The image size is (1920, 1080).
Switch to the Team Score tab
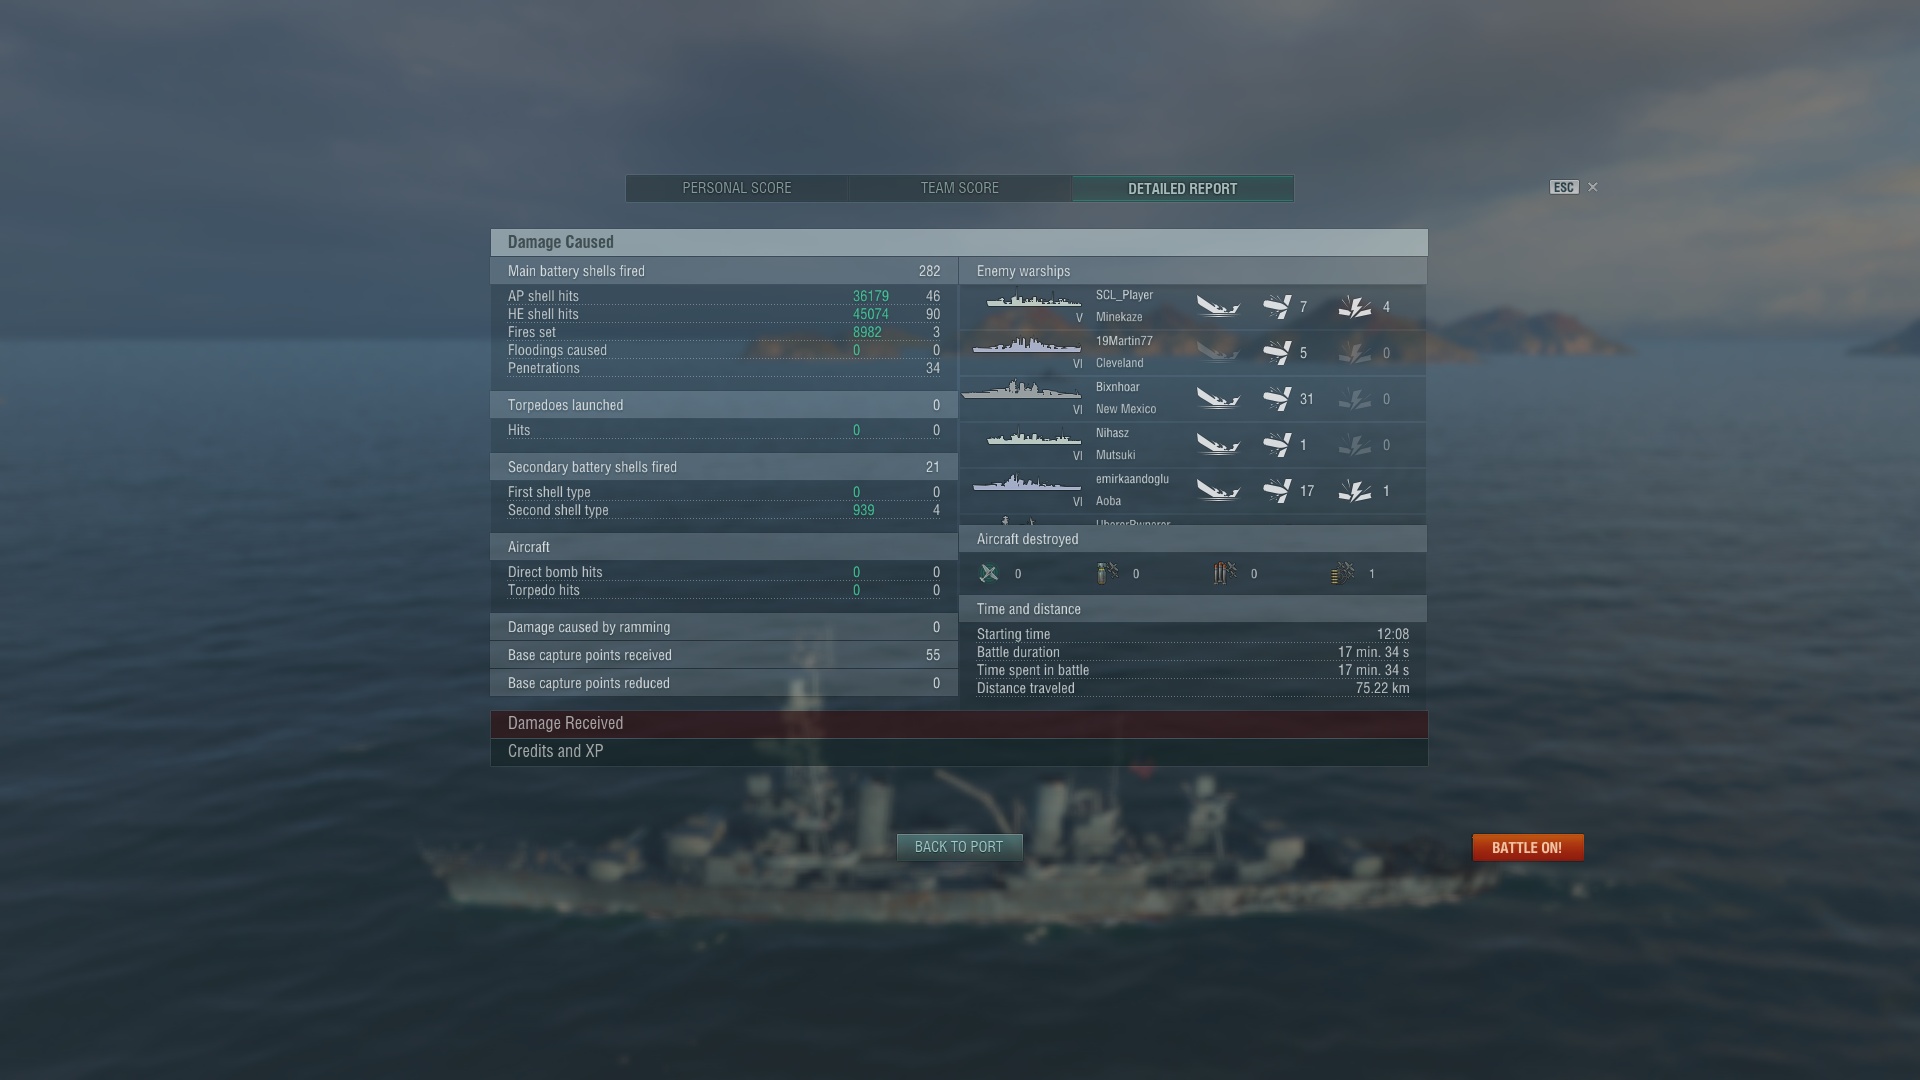pos(960,188)
